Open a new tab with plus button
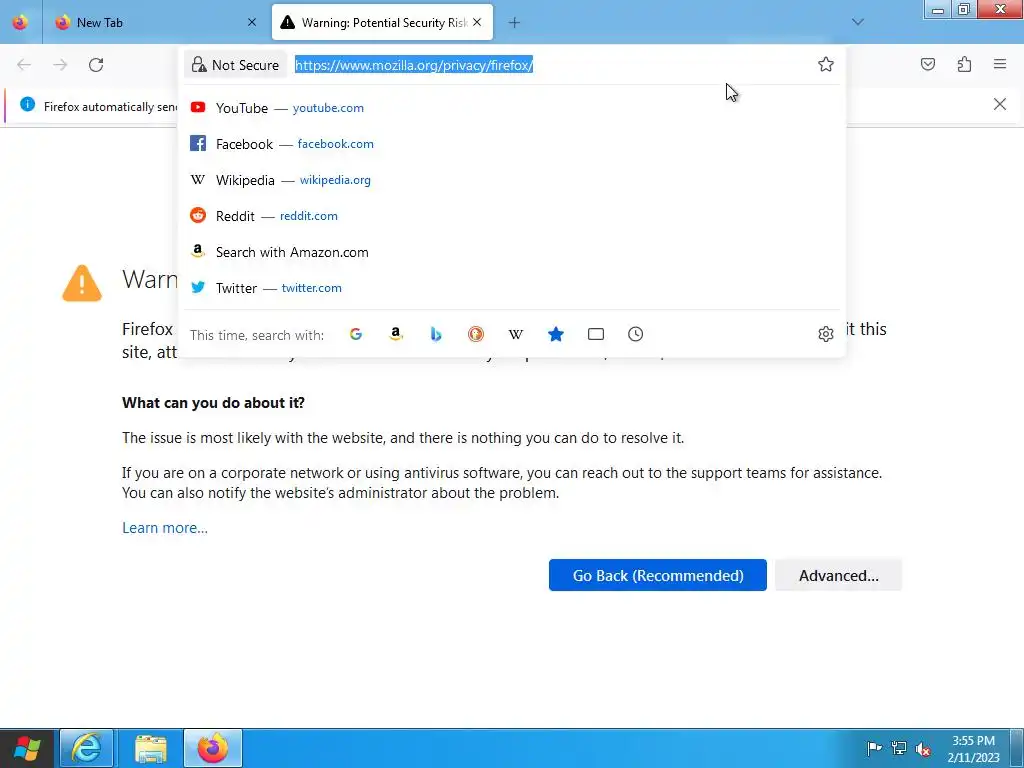This screenshot has height=768, width=1024. point(514,23)
